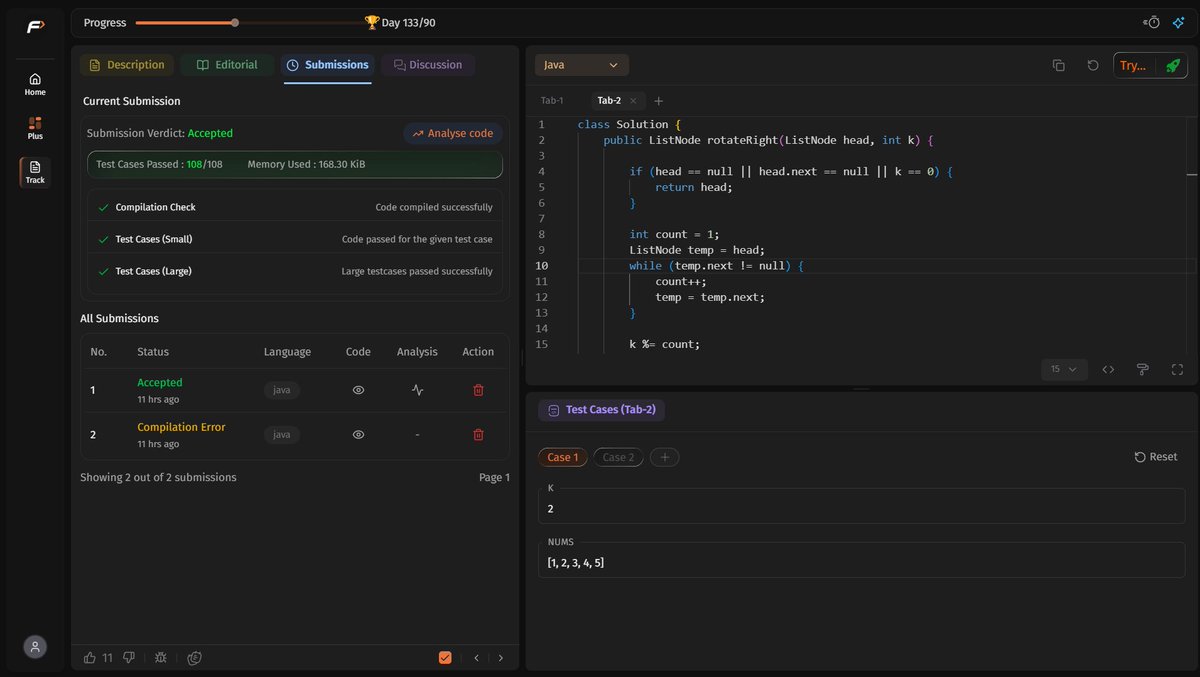Click java tag of Accepted submission
Screen dimensions: 1200x677
[282, 390]
